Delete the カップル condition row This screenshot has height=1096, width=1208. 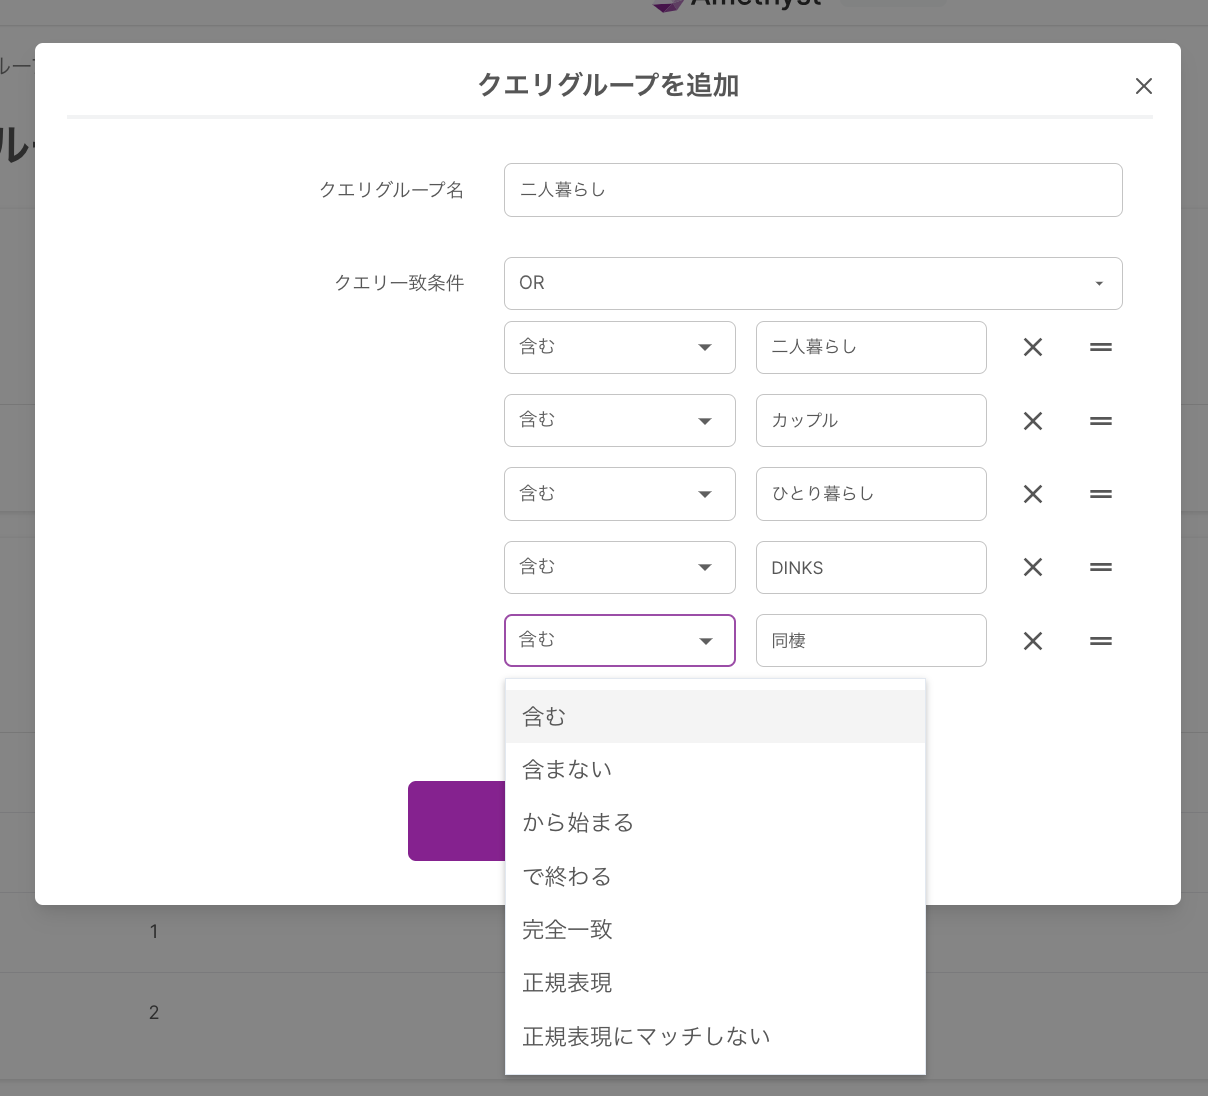coord(1033,421)
